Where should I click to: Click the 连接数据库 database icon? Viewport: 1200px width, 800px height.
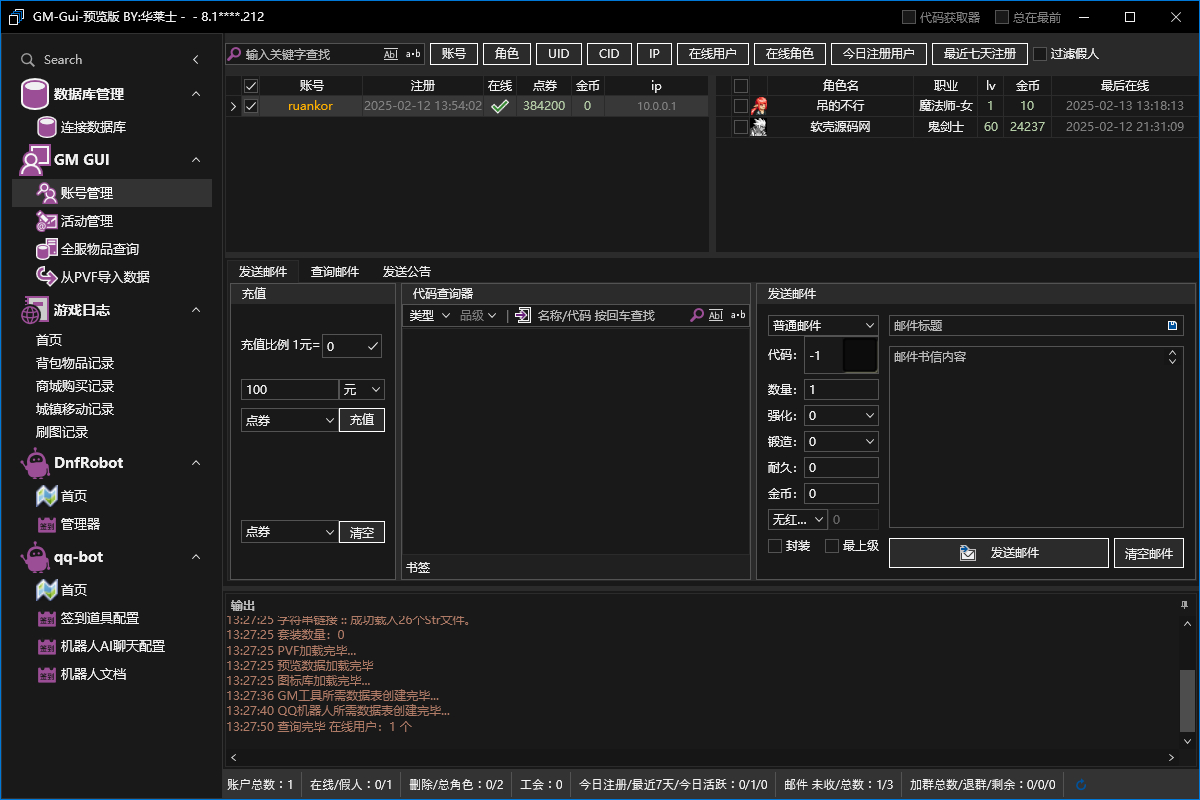point(46,127)
